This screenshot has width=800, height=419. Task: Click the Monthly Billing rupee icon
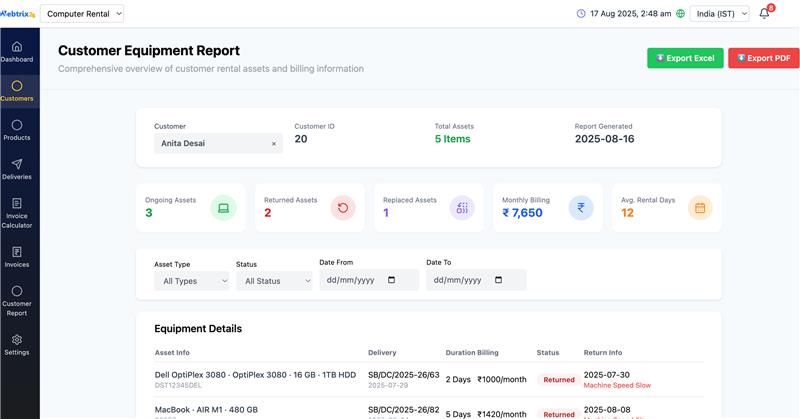[x=580, y=208]
